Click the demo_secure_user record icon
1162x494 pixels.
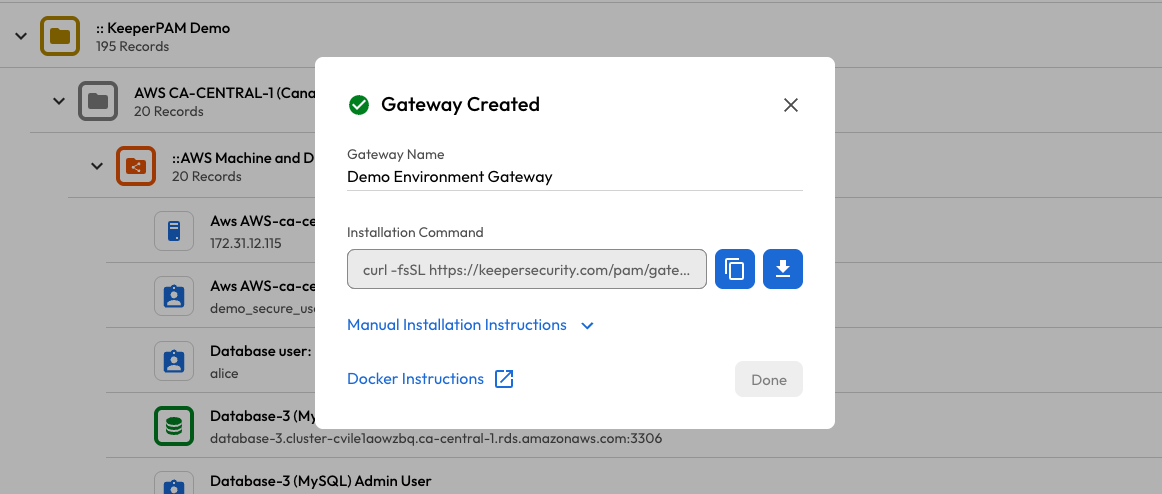point(174,296)
